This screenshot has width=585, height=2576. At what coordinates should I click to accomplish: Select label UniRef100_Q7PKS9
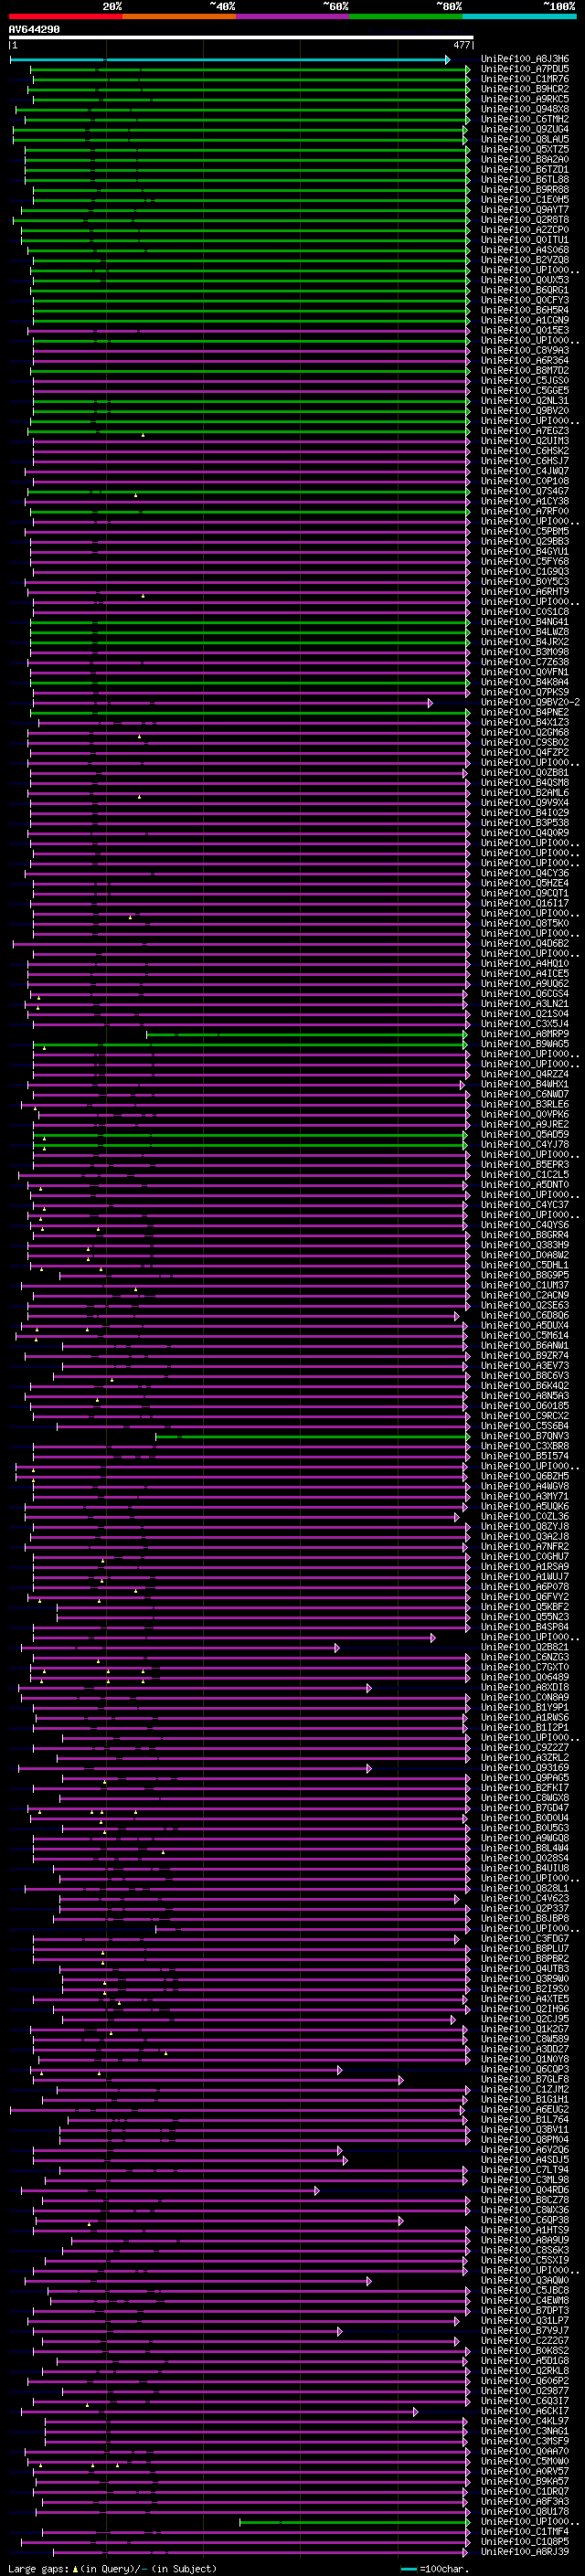(525, 692)
